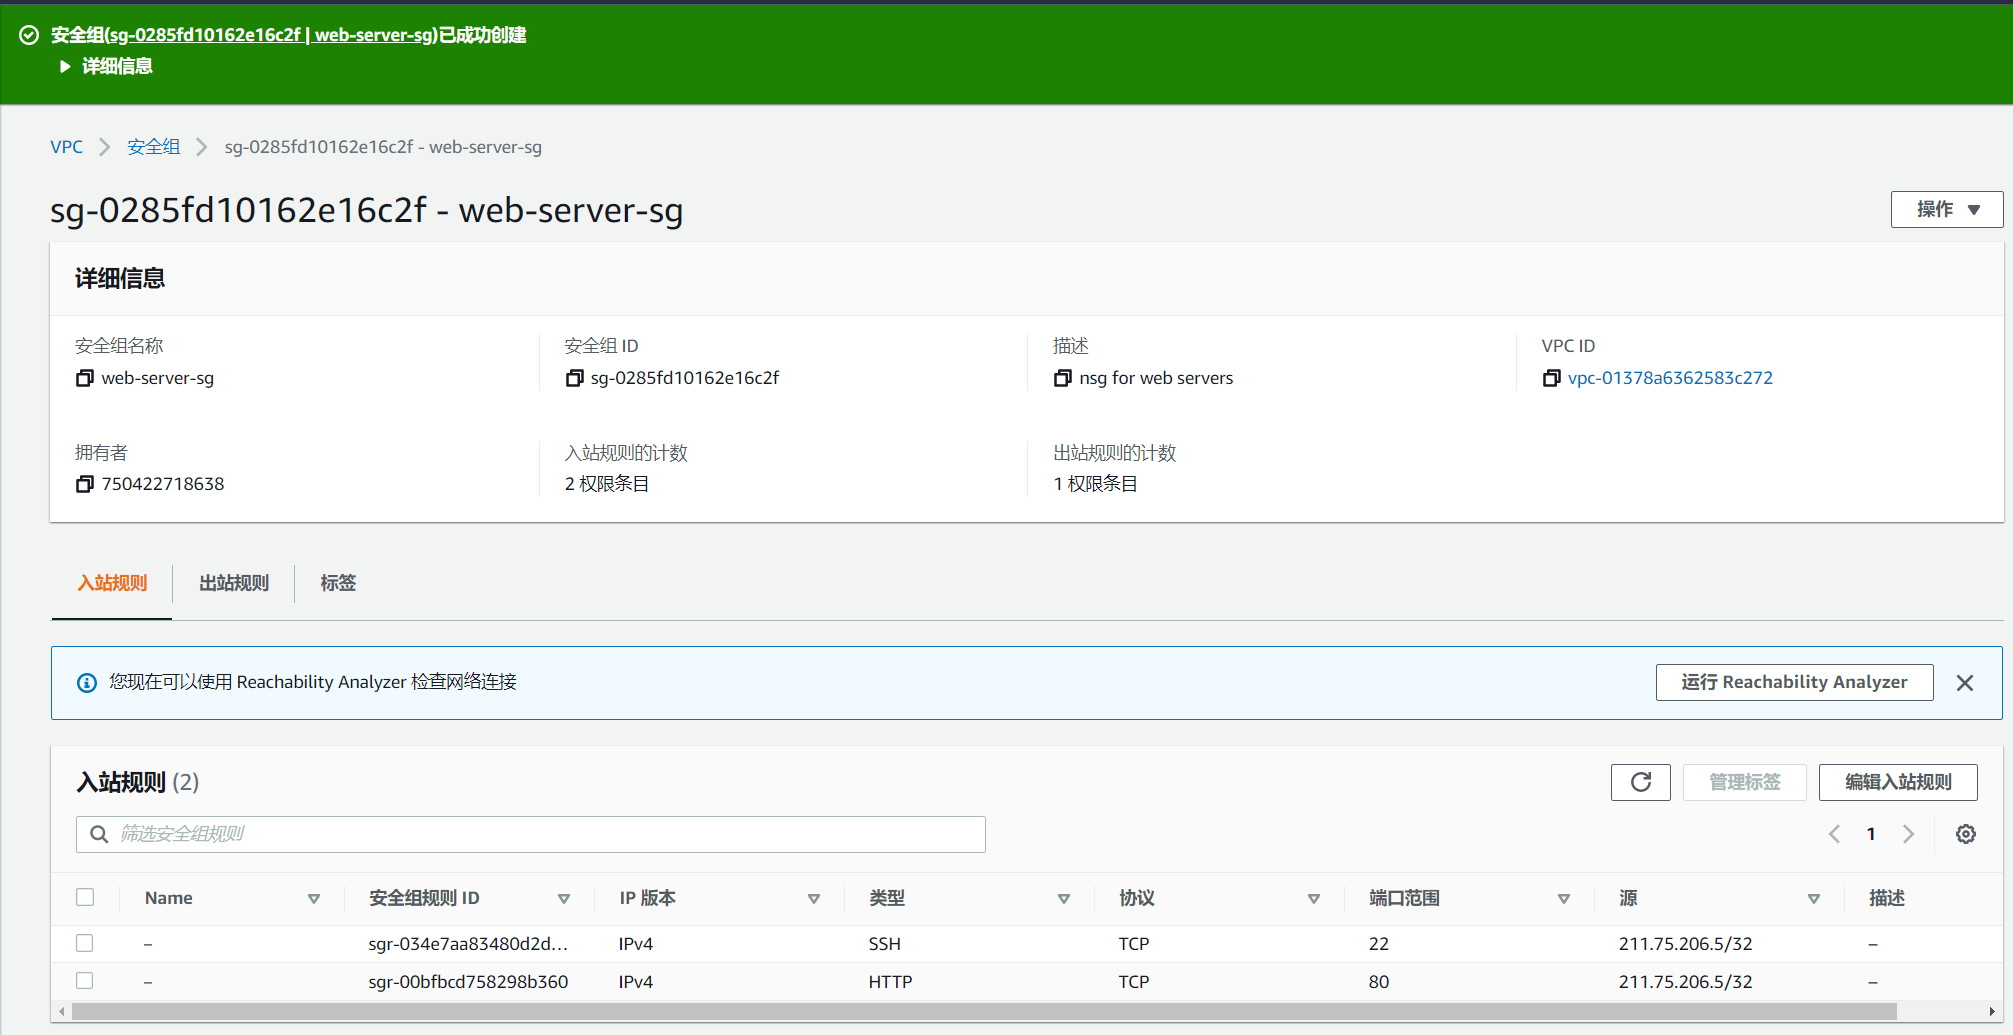Sort by 类型 column arrow
The image size is (2013, 1035).
click(x=1064, y=899)
